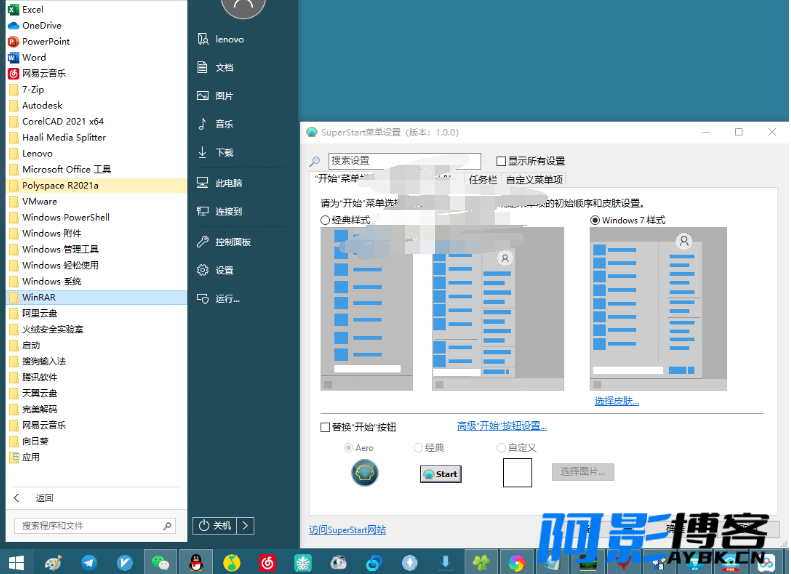Open the Microsoft Office 工具 folder

pos(96,169)
